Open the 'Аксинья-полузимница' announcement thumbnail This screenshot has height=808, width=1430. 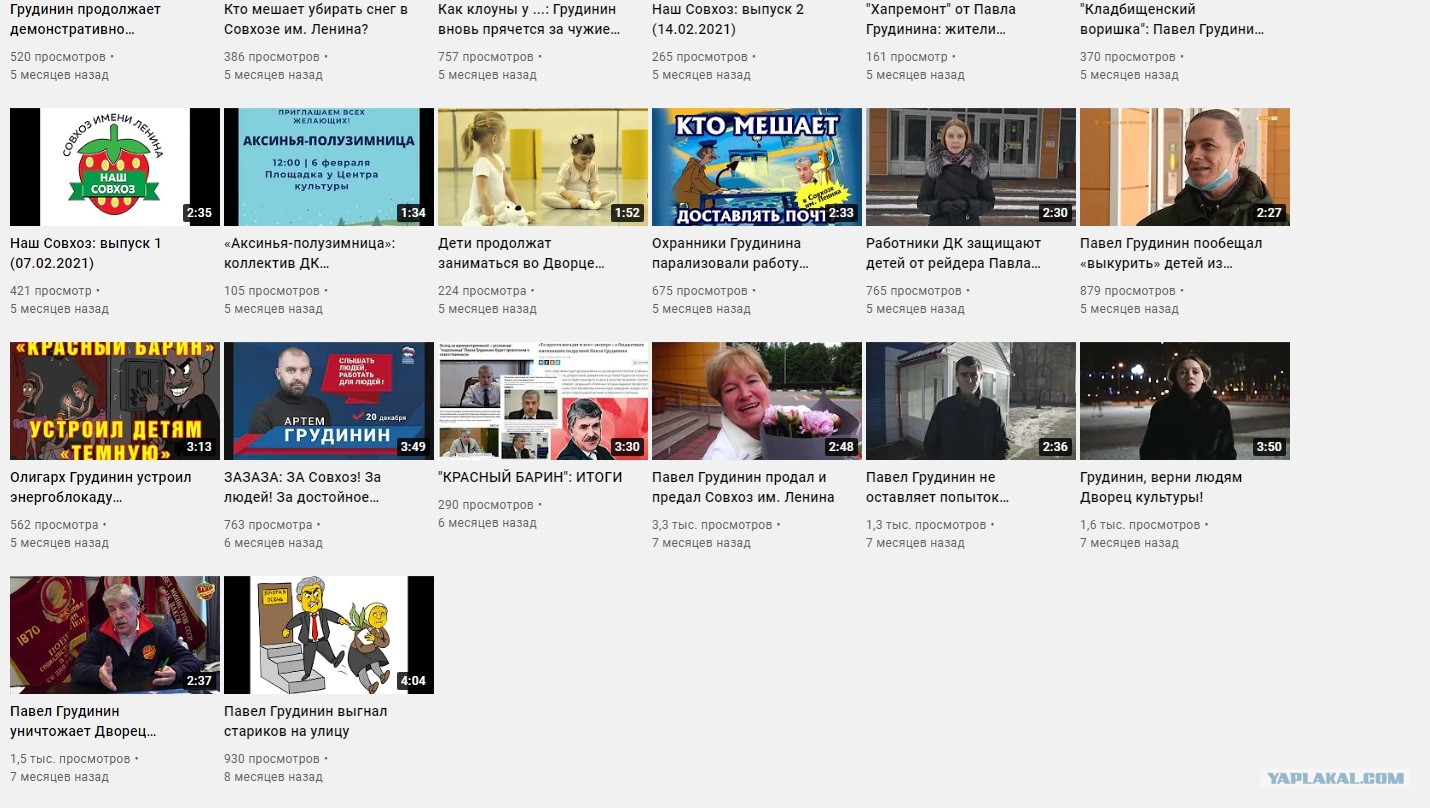click(x=329, y=167)
